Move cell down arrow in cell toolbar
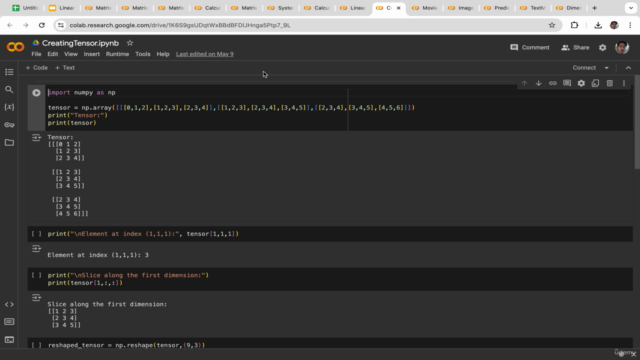The width and height of the screenshot is (640, 360). point(538,83)
